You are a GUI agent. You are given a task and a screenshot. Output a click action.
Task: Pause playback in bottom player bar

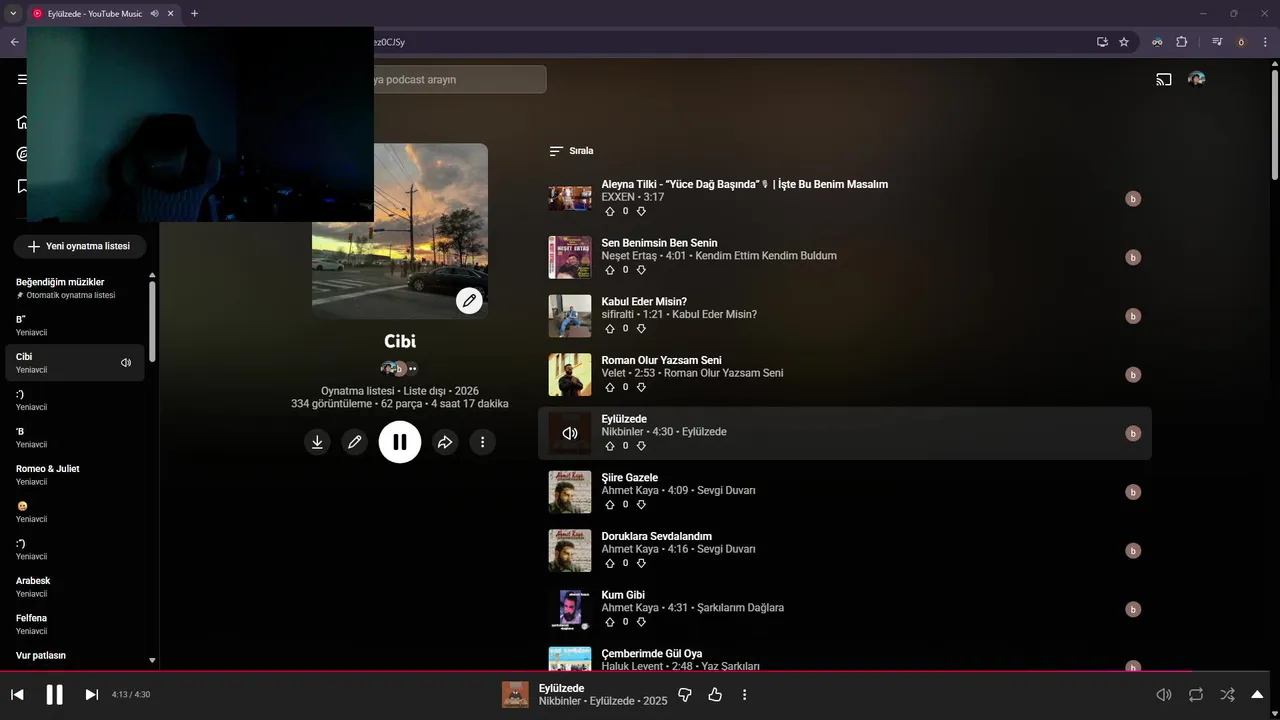click(x=54, y=695)
